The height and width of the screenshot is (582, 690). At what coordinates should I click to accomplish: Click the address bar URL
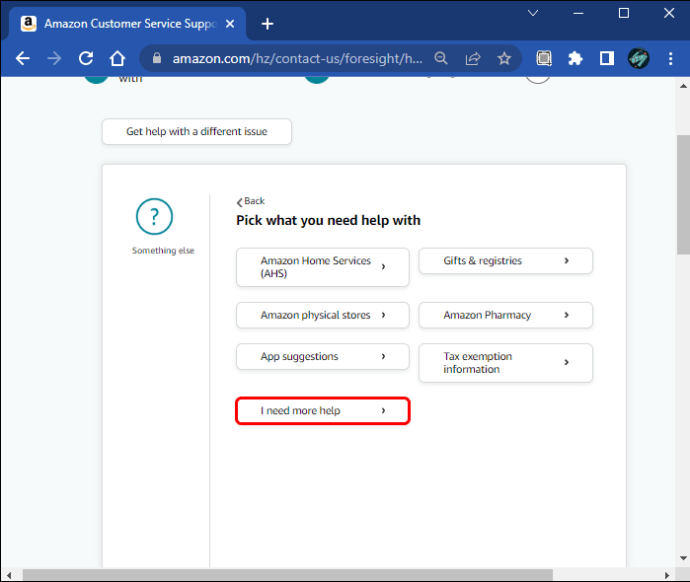[297, 58]
